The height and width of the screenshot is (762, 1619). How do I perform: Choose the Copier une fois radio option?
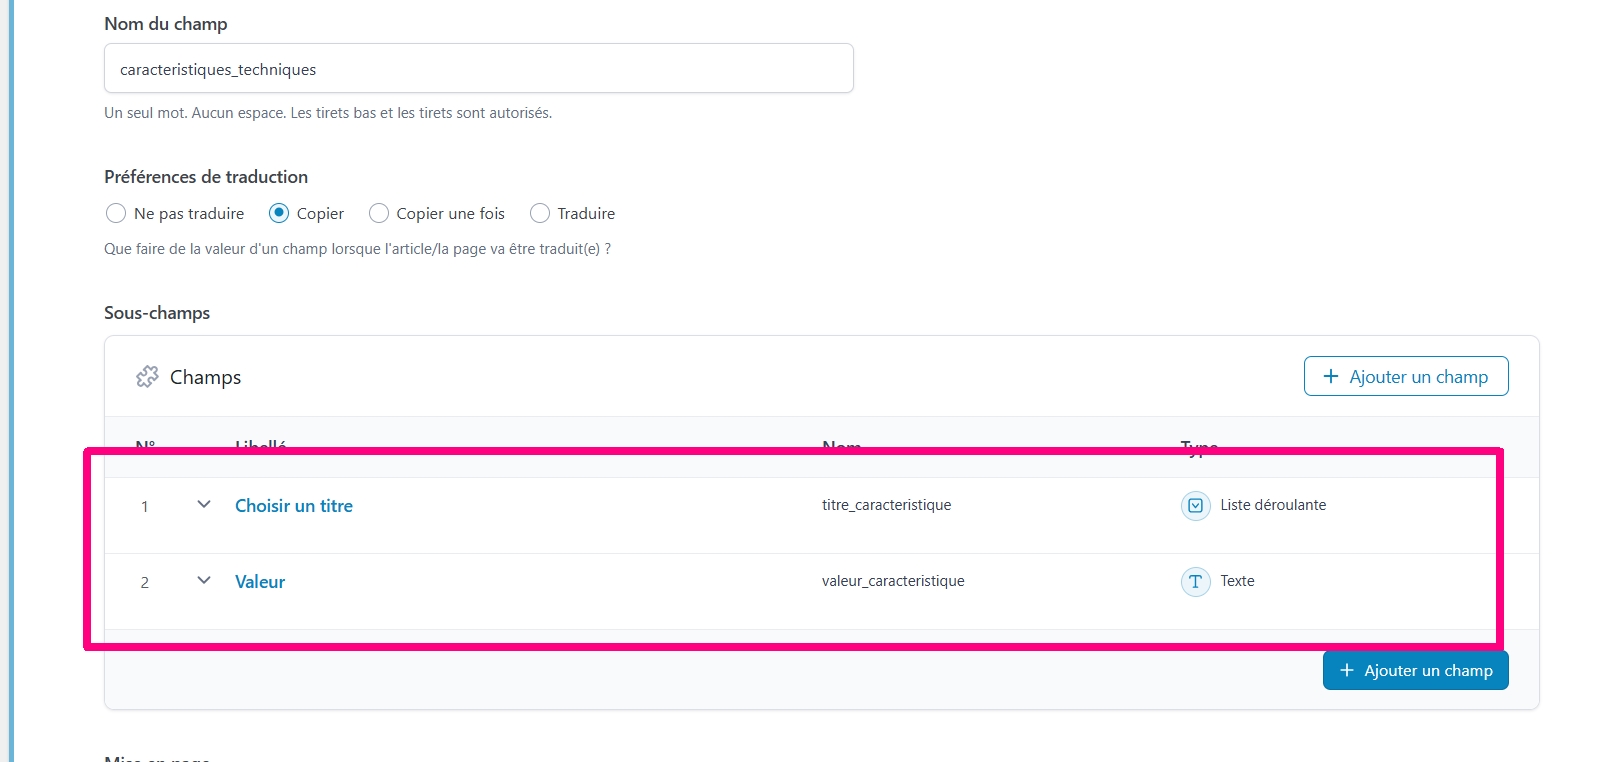click(x=379, y=213)
